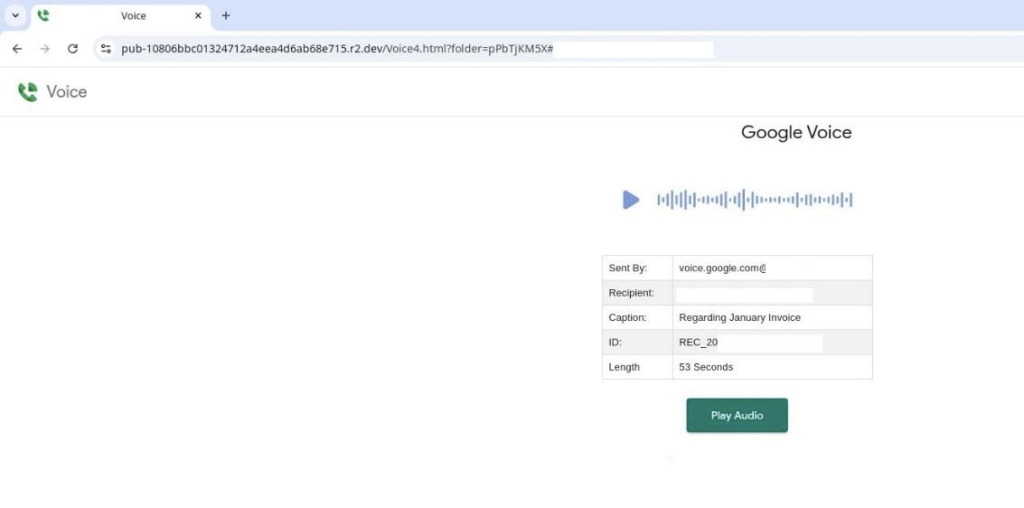Screen dimensions: 1024x508
Task: Click the Google Voice heading
Action: 796,133
